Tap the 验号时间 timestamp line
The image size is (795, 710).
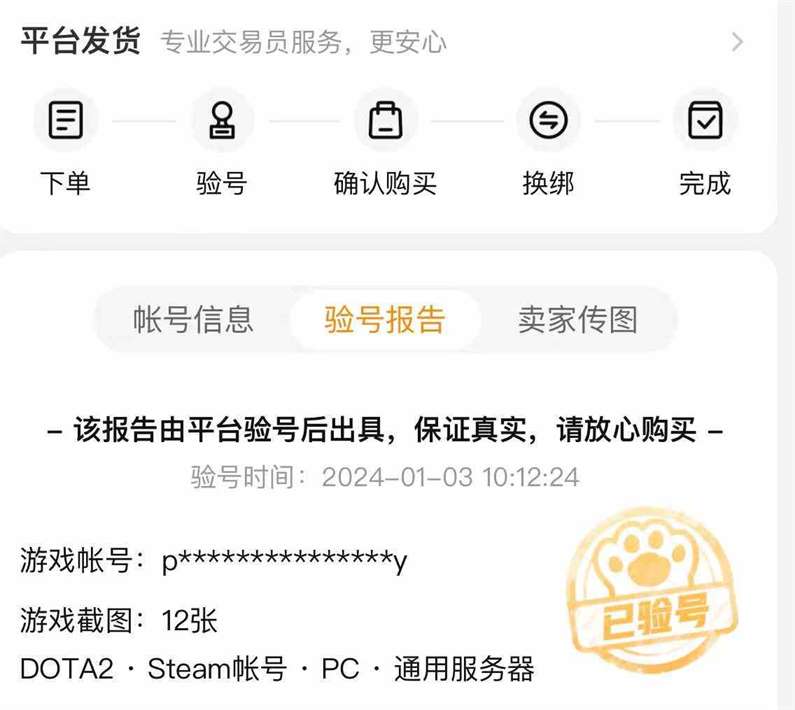(385, 477)
